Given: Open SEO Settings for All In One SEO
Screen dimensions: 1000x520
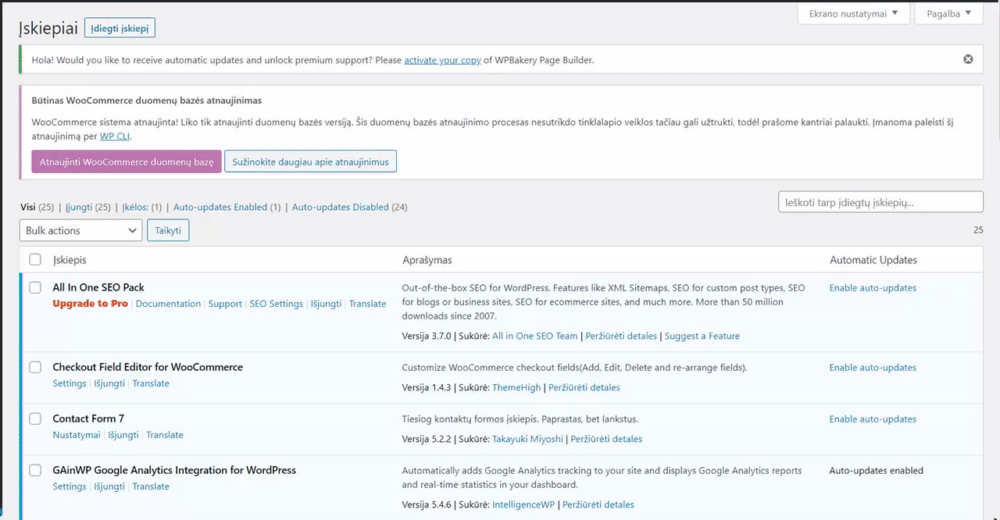Looking at the screenshot, I should [x=276, y=304].
